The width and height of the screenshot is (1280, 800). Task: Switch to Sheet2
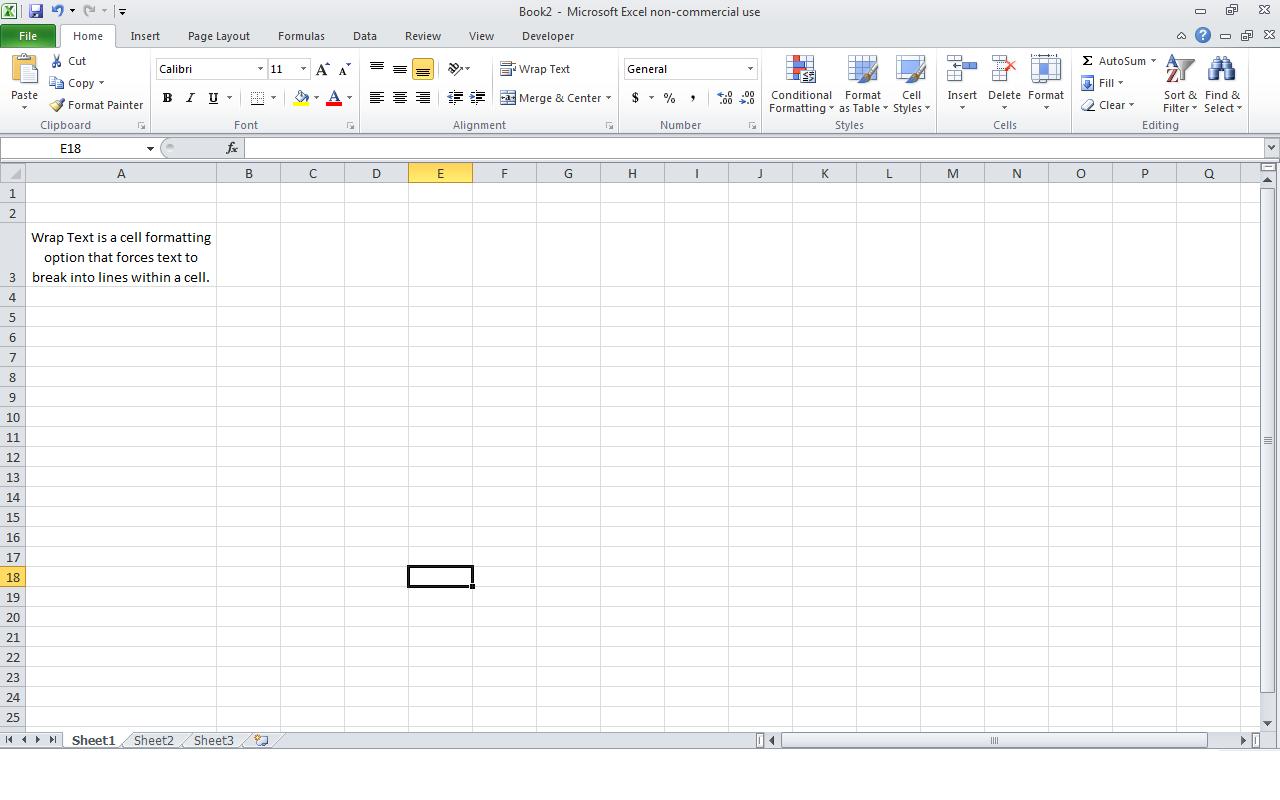[x=152, y=740]
